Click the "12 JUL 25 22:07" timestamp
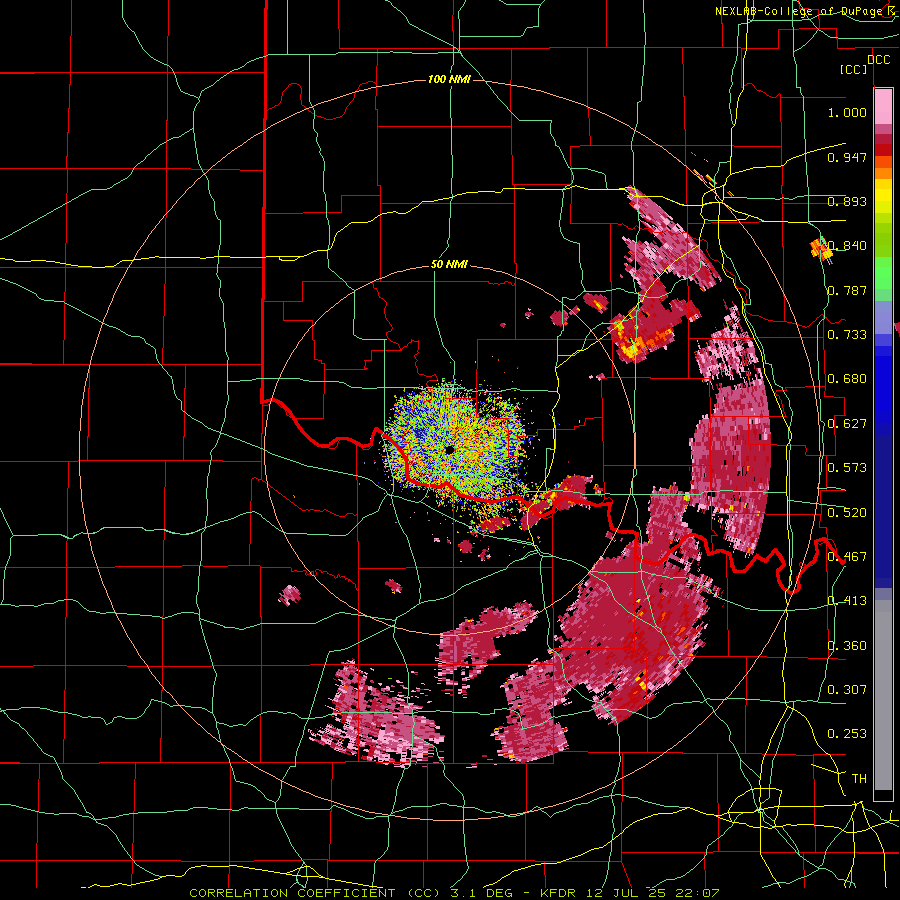The width and height of the screenshot is (900, 900). point(653,893)
